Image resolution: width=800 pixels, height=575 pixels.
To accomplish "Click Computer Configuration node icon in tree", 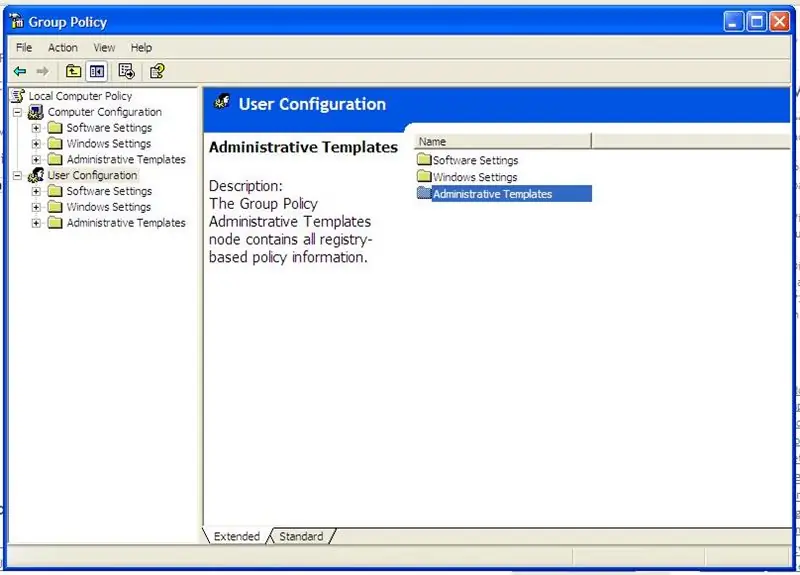I will [x=36, y=112].
